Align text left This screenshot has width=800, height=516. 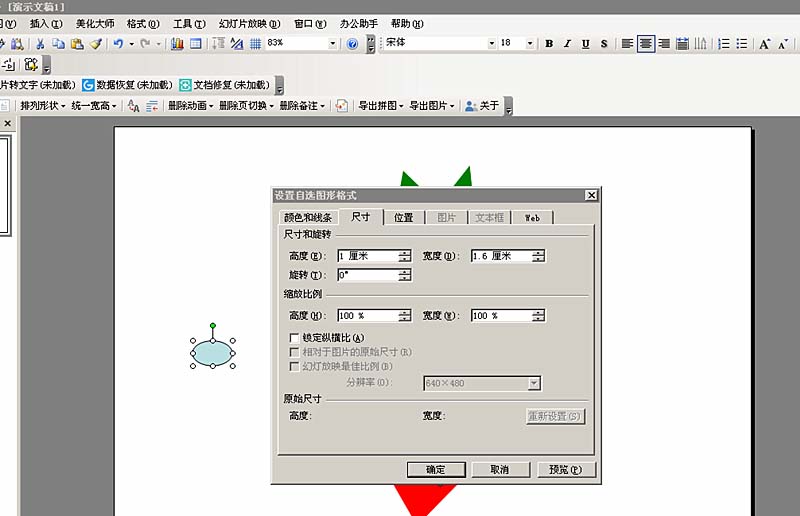(x=627, y=44)
